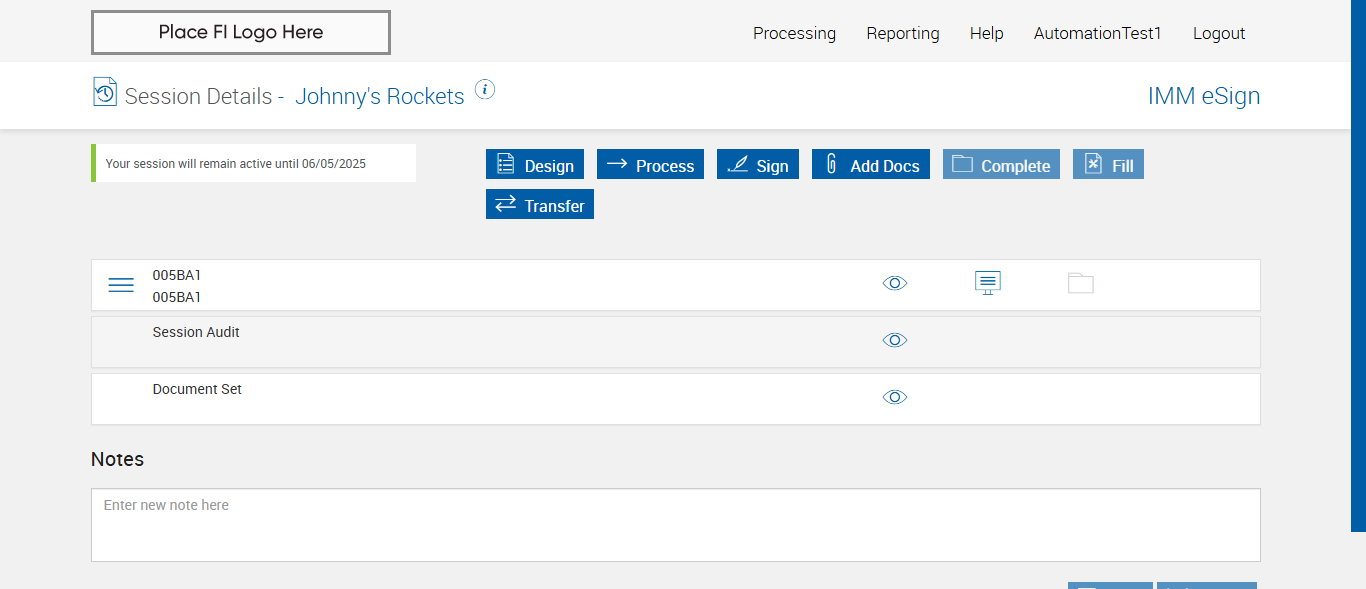Click into the Notes text field
The image size is (1366, 589).
tap(675, 525)
